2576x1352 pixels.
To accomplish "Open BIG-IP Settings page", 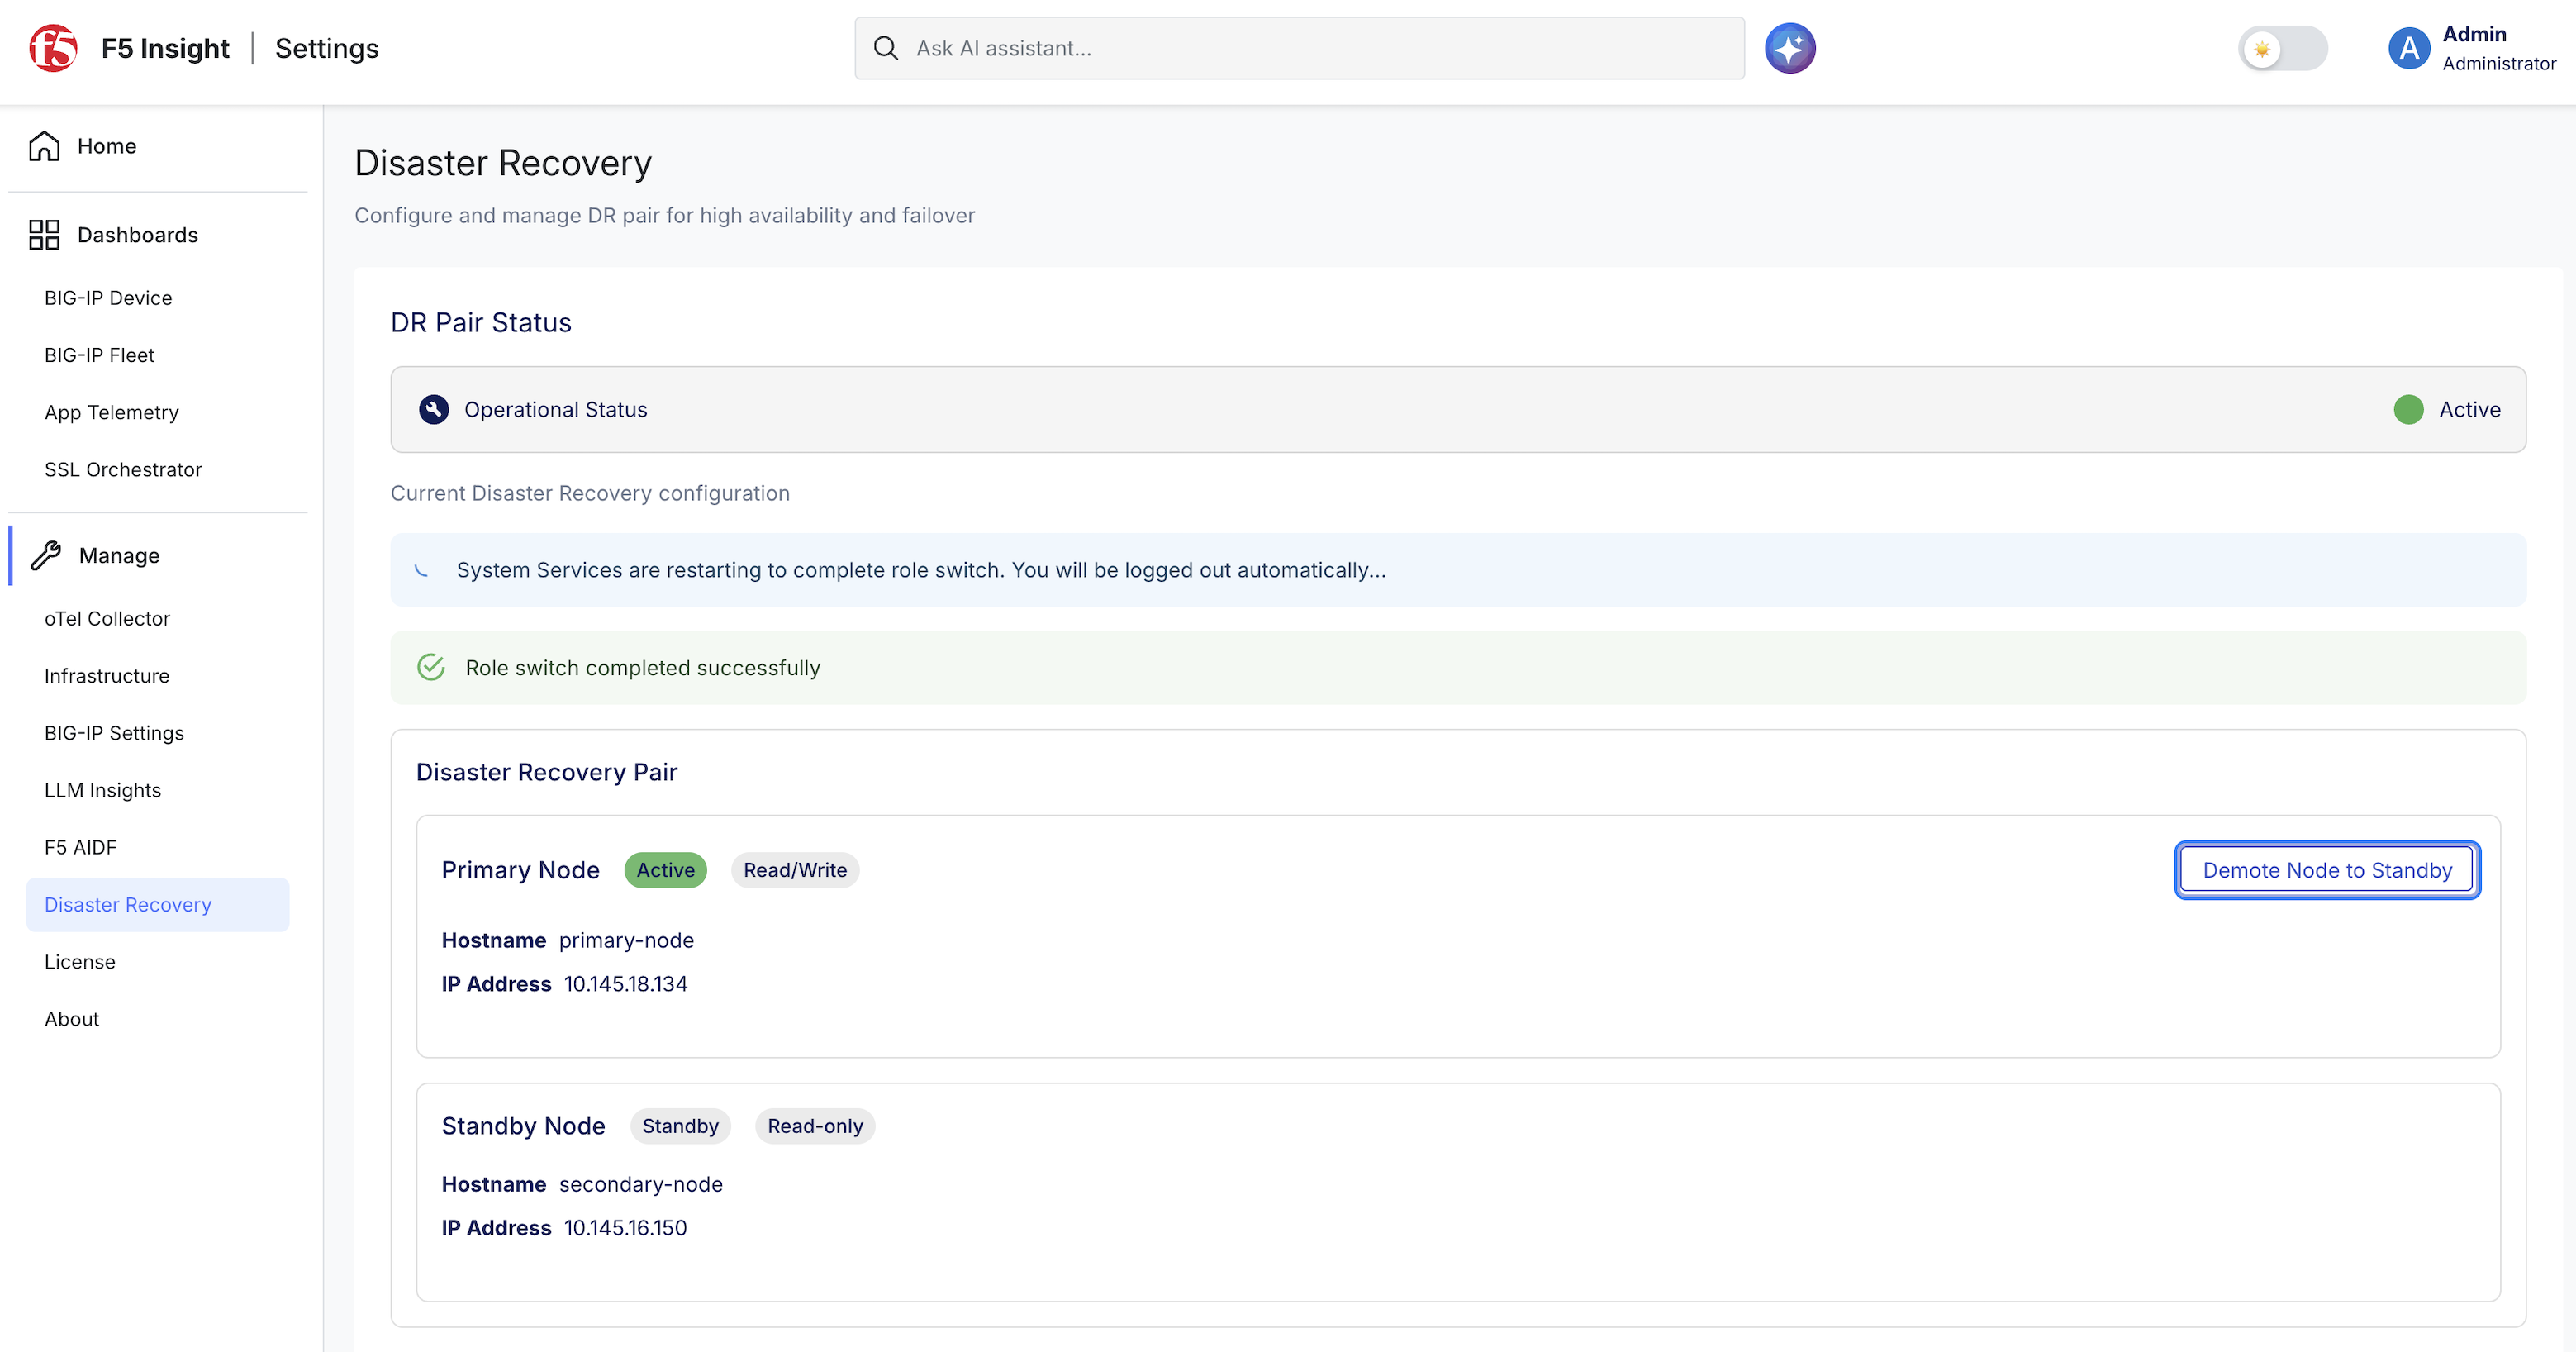I will pyautogui.click(x=114, y=733).
